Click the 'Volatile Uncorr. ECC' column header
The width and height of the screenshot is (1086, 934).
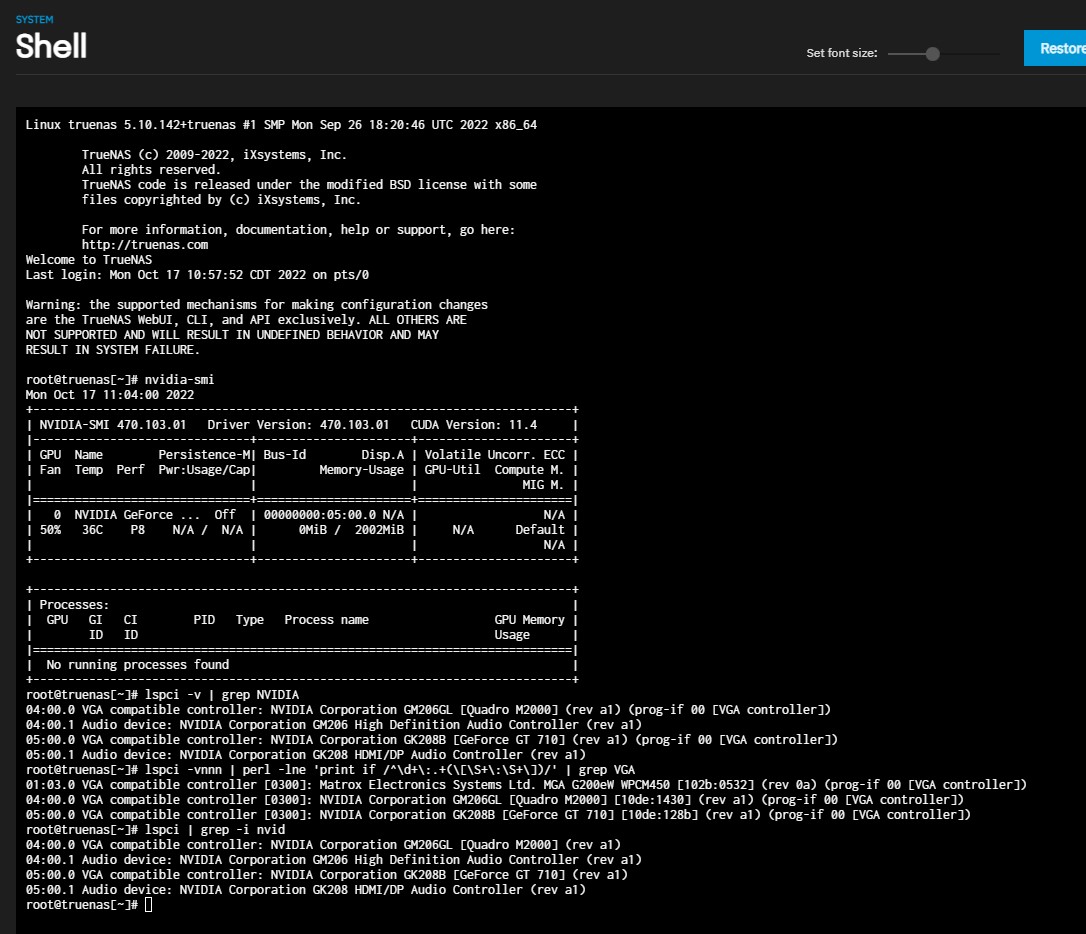pyautogui.click(x=495, y=455)
